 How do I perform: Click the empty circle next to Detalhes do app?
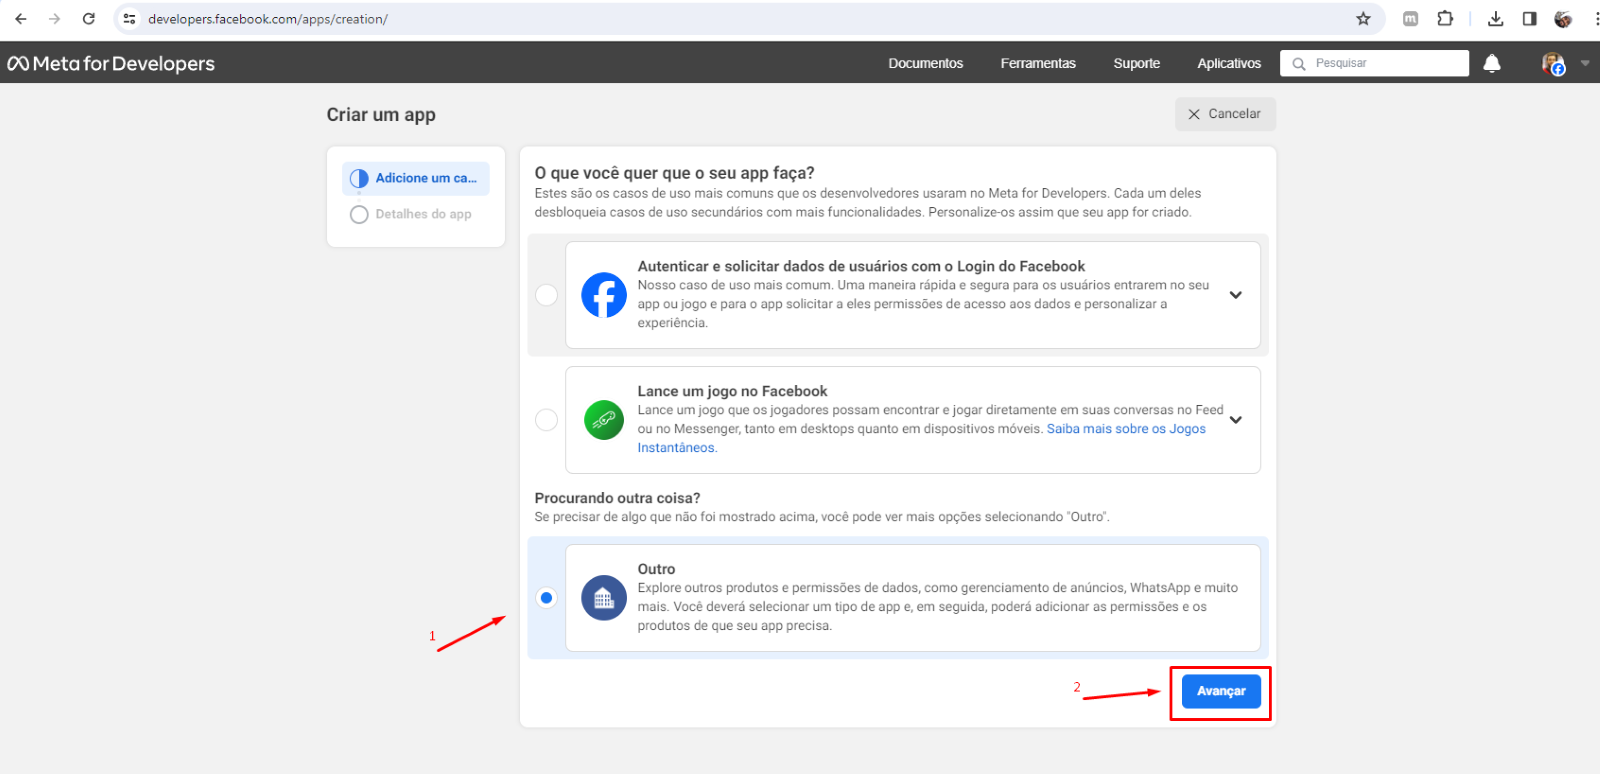[x=359, y=214]
